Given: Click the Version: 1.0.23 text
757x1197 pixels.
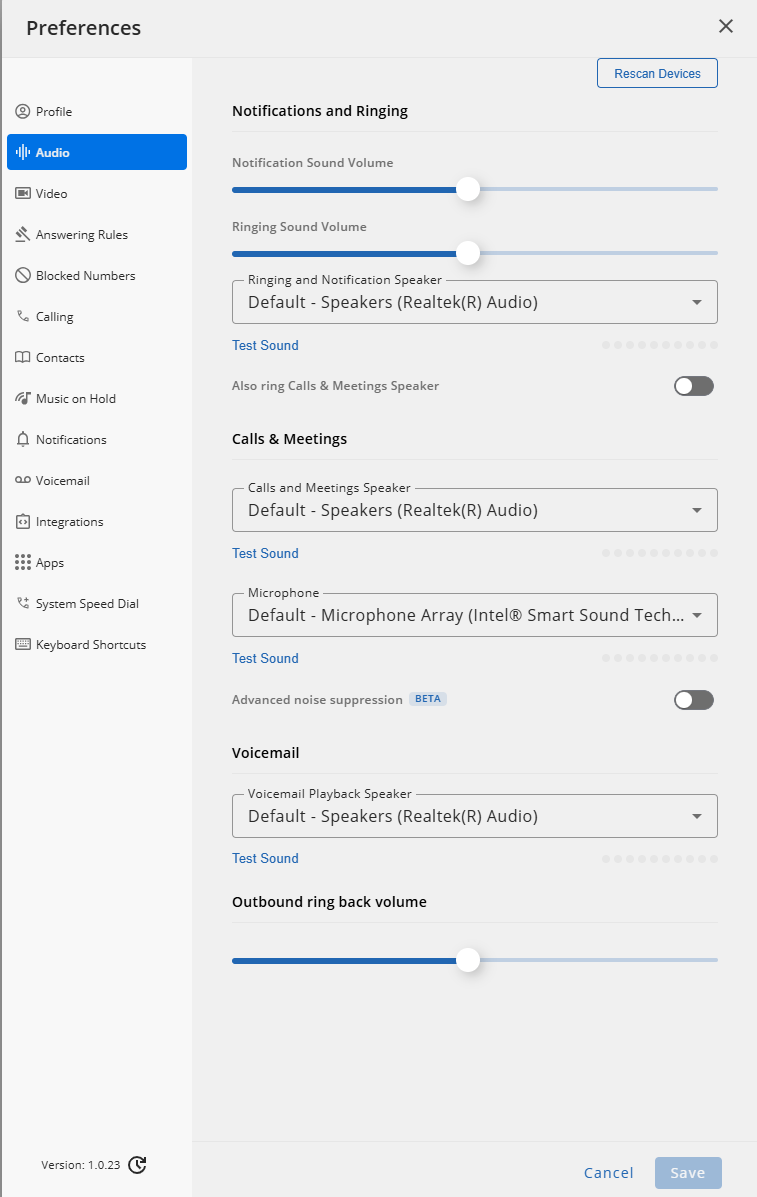Looking at the screenshot, I should (81, 1165).
